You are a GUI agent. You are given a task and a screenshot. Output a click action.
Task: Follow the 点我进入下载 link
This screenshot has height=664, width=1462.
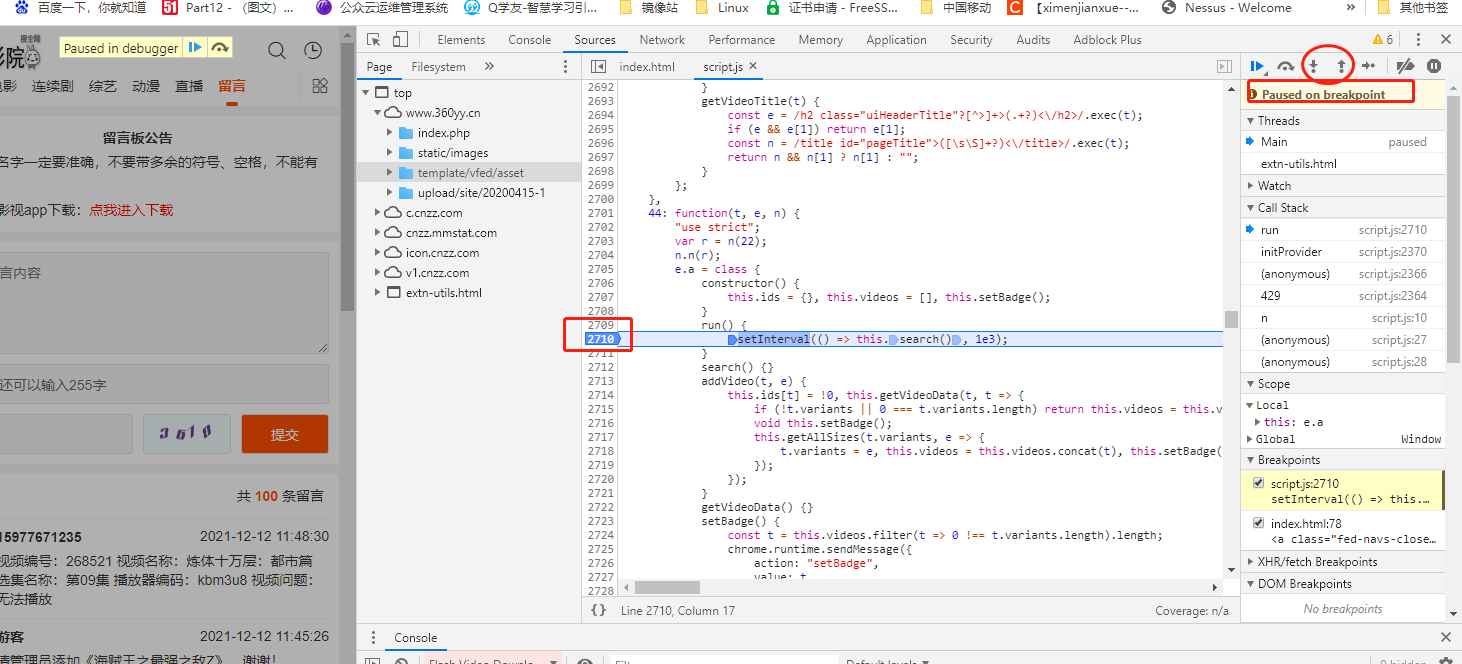click(131, 210)
